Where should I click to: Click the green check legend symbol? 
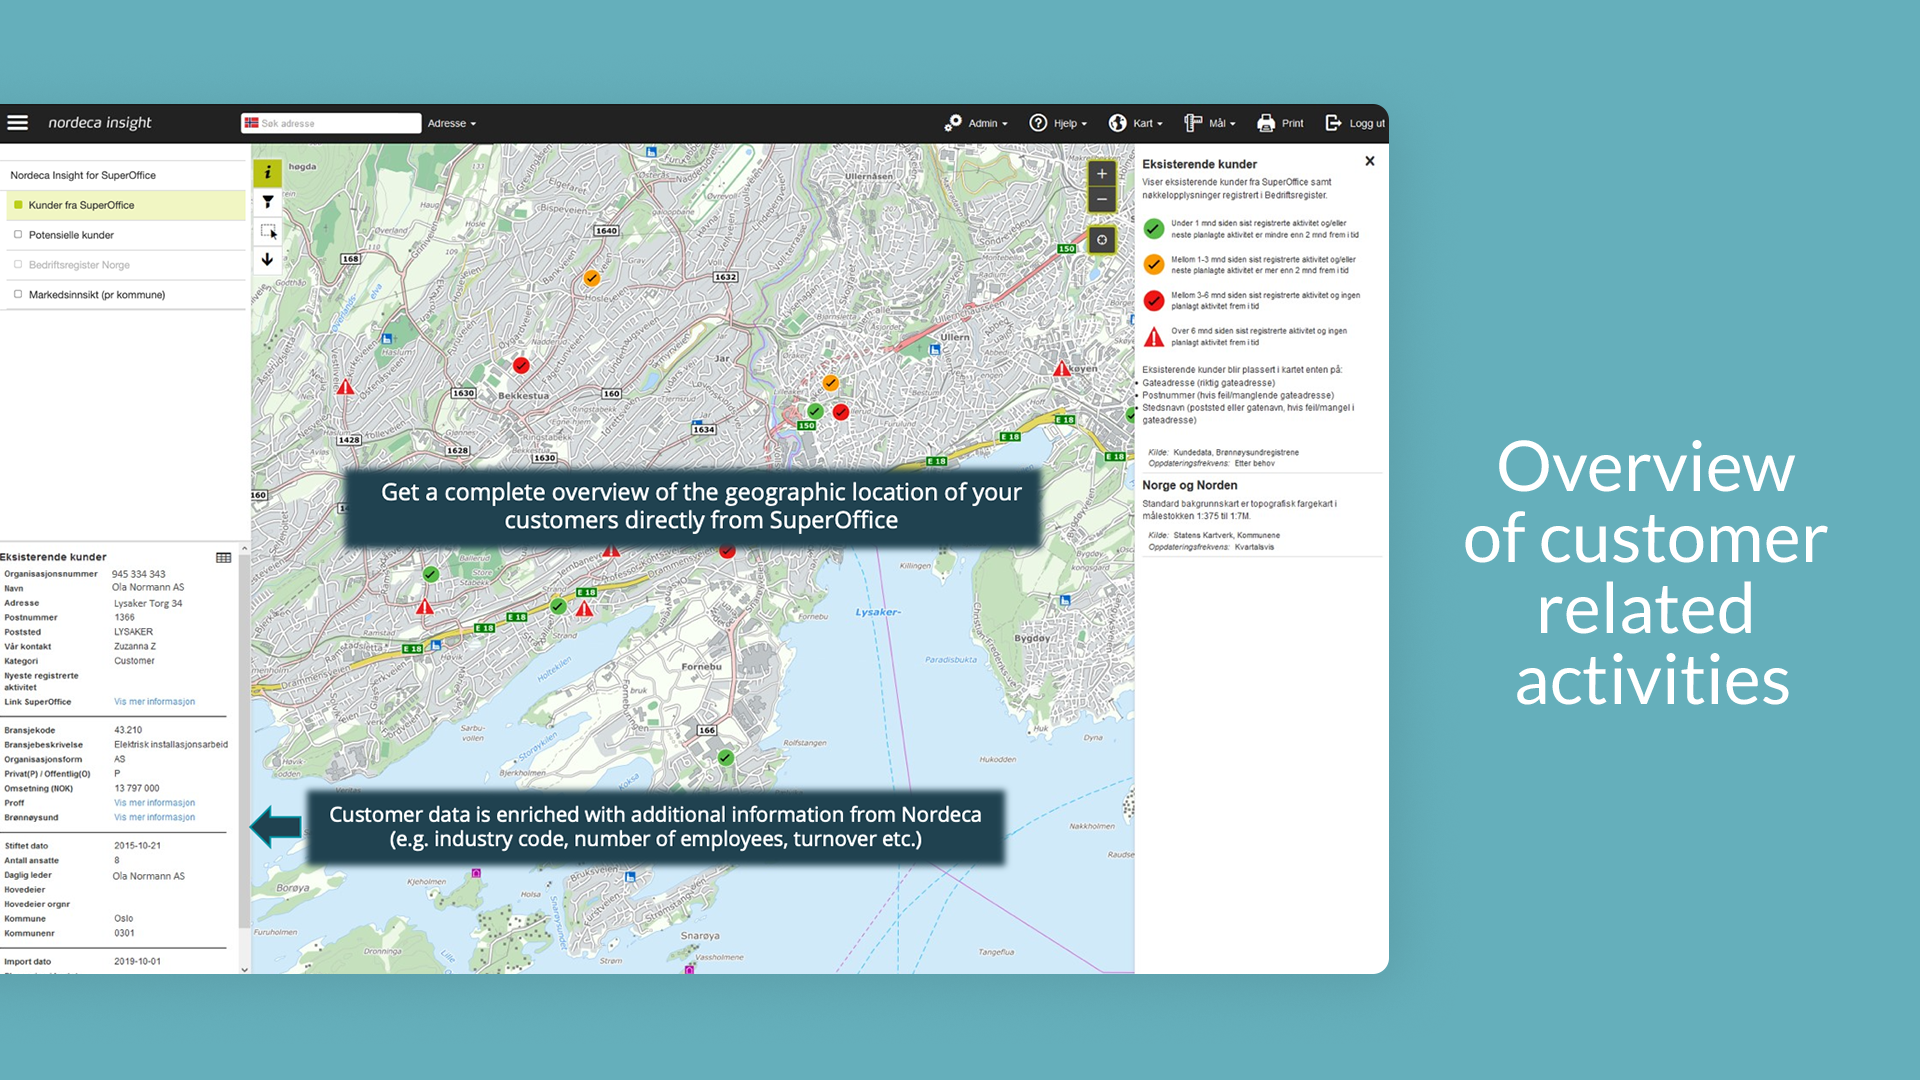[1153, 229]
